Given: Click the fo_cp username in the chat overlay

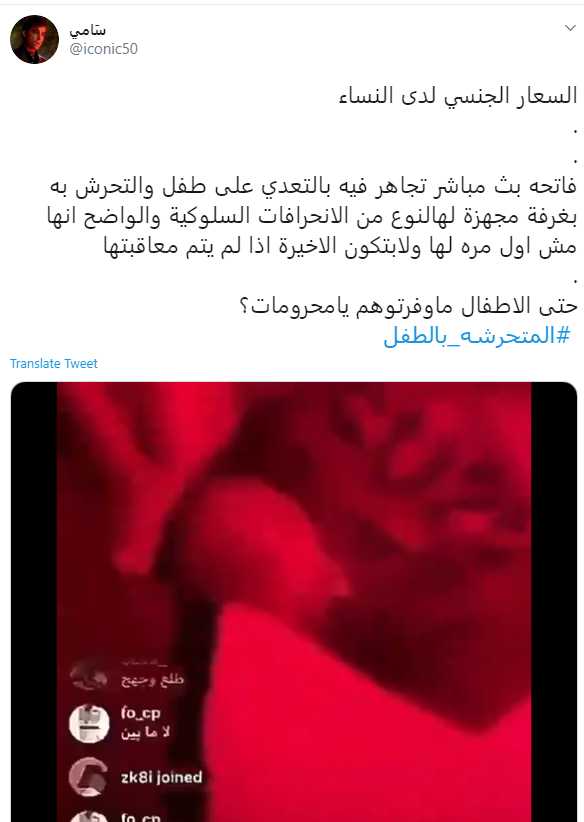Looking at the screenshot, I should 140,713.
